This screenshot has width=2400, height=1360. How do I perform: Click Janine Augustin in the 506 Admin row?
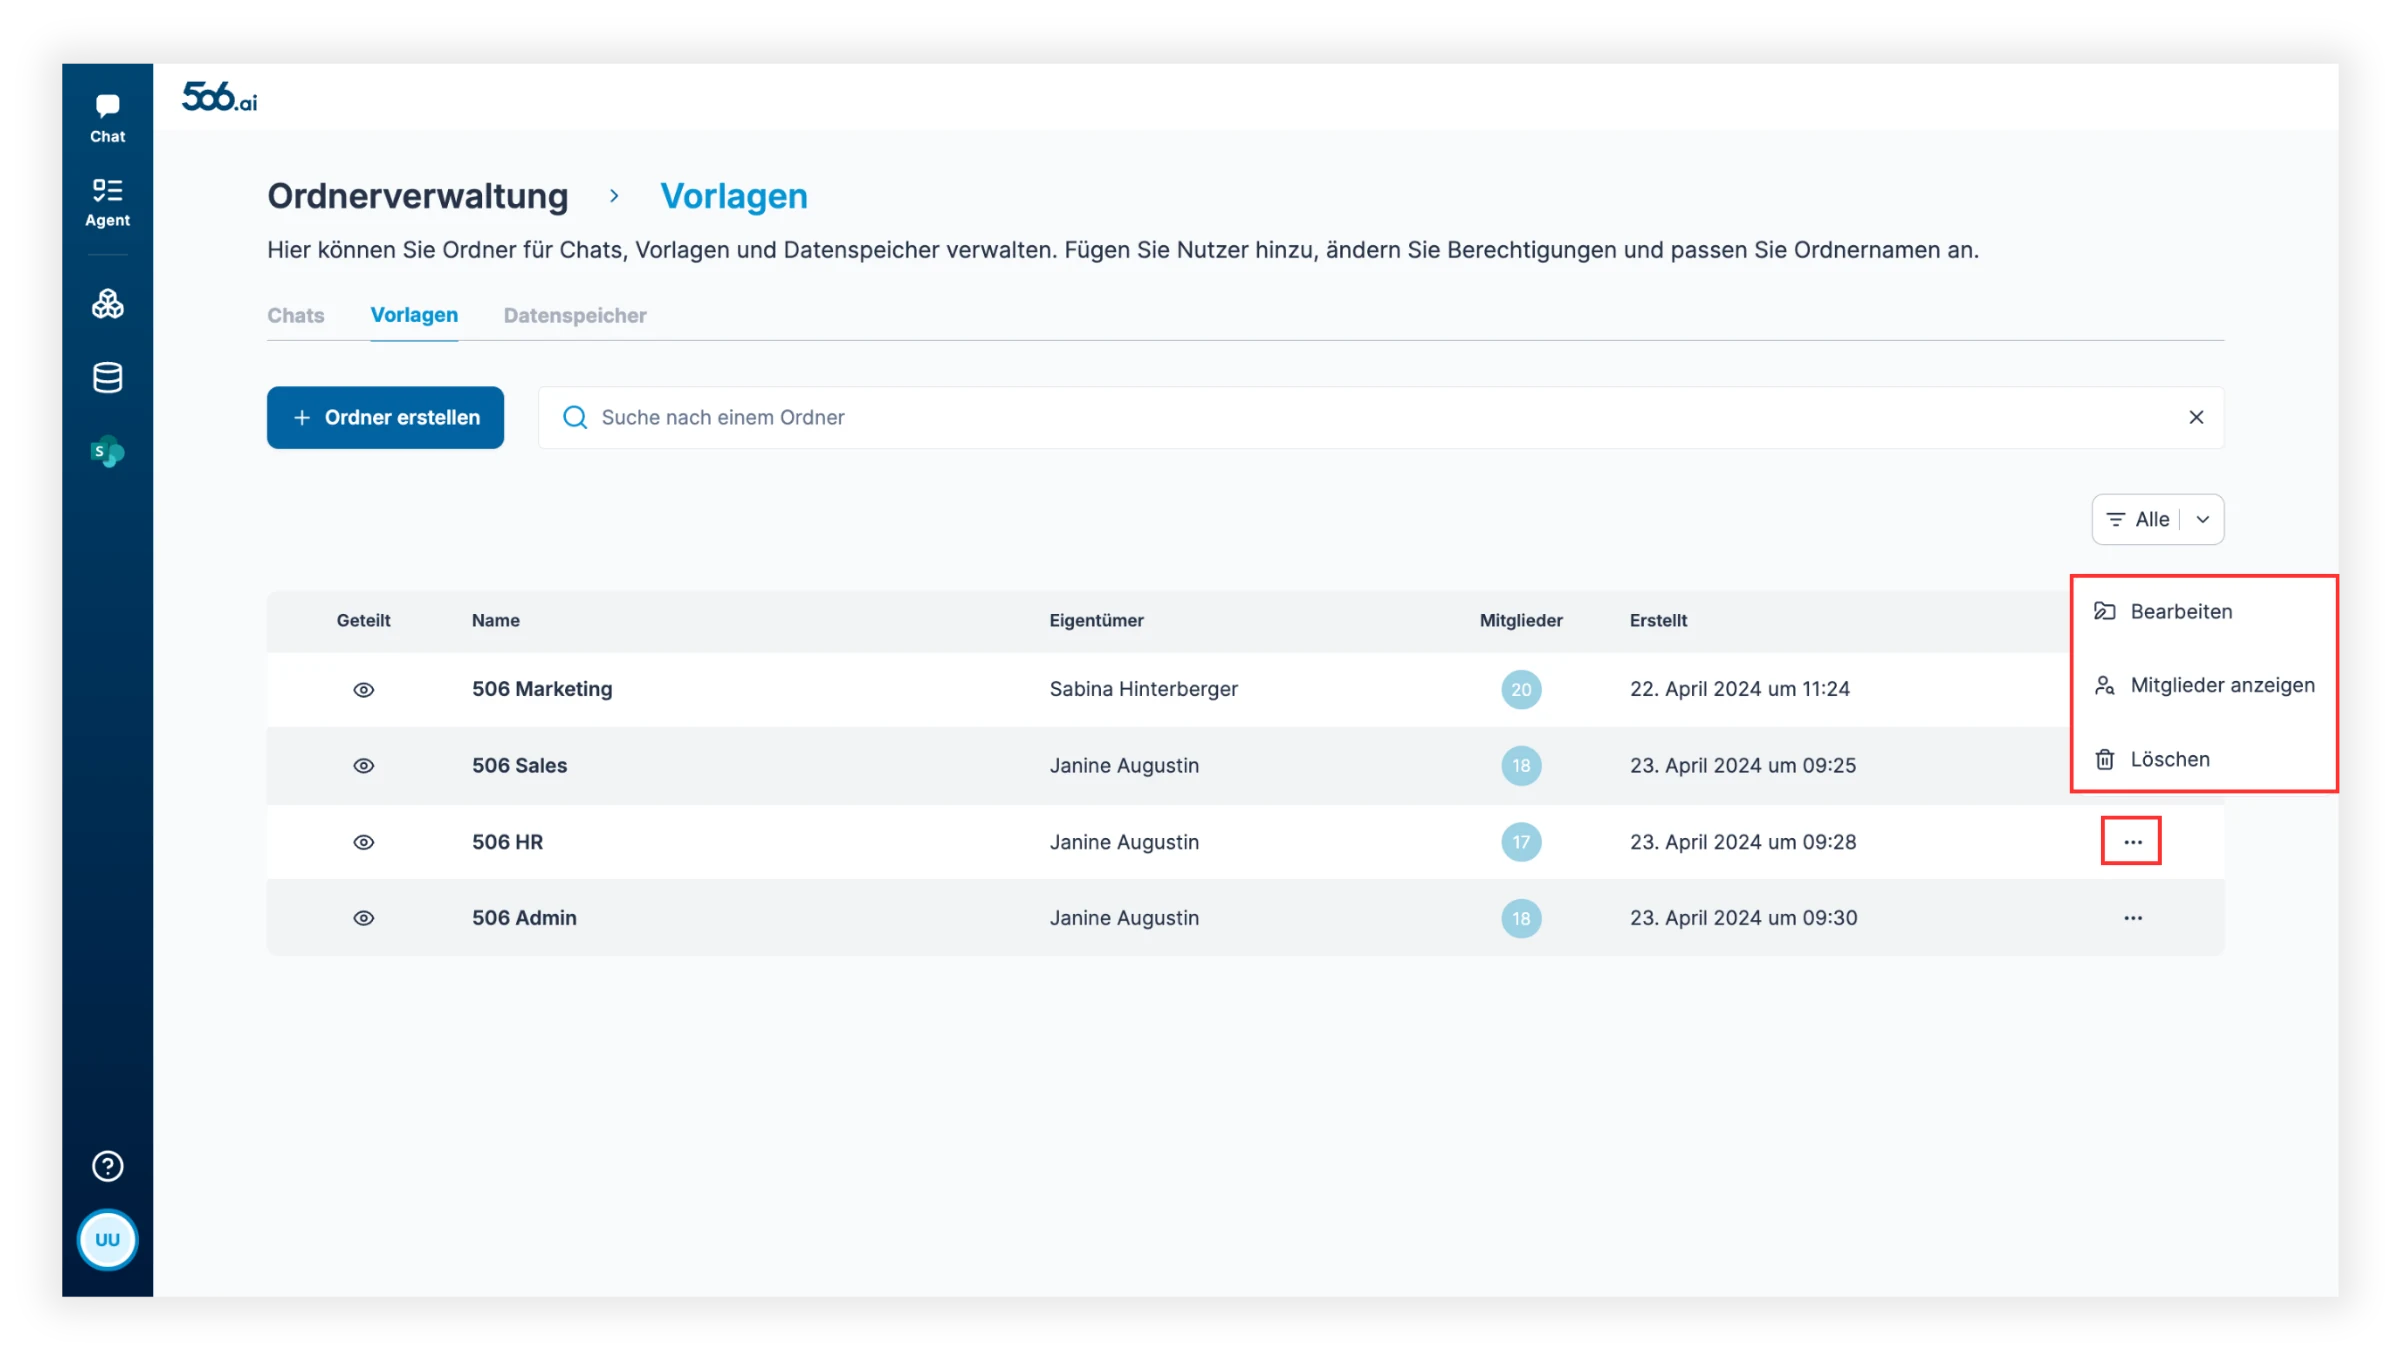(1124, 918)
